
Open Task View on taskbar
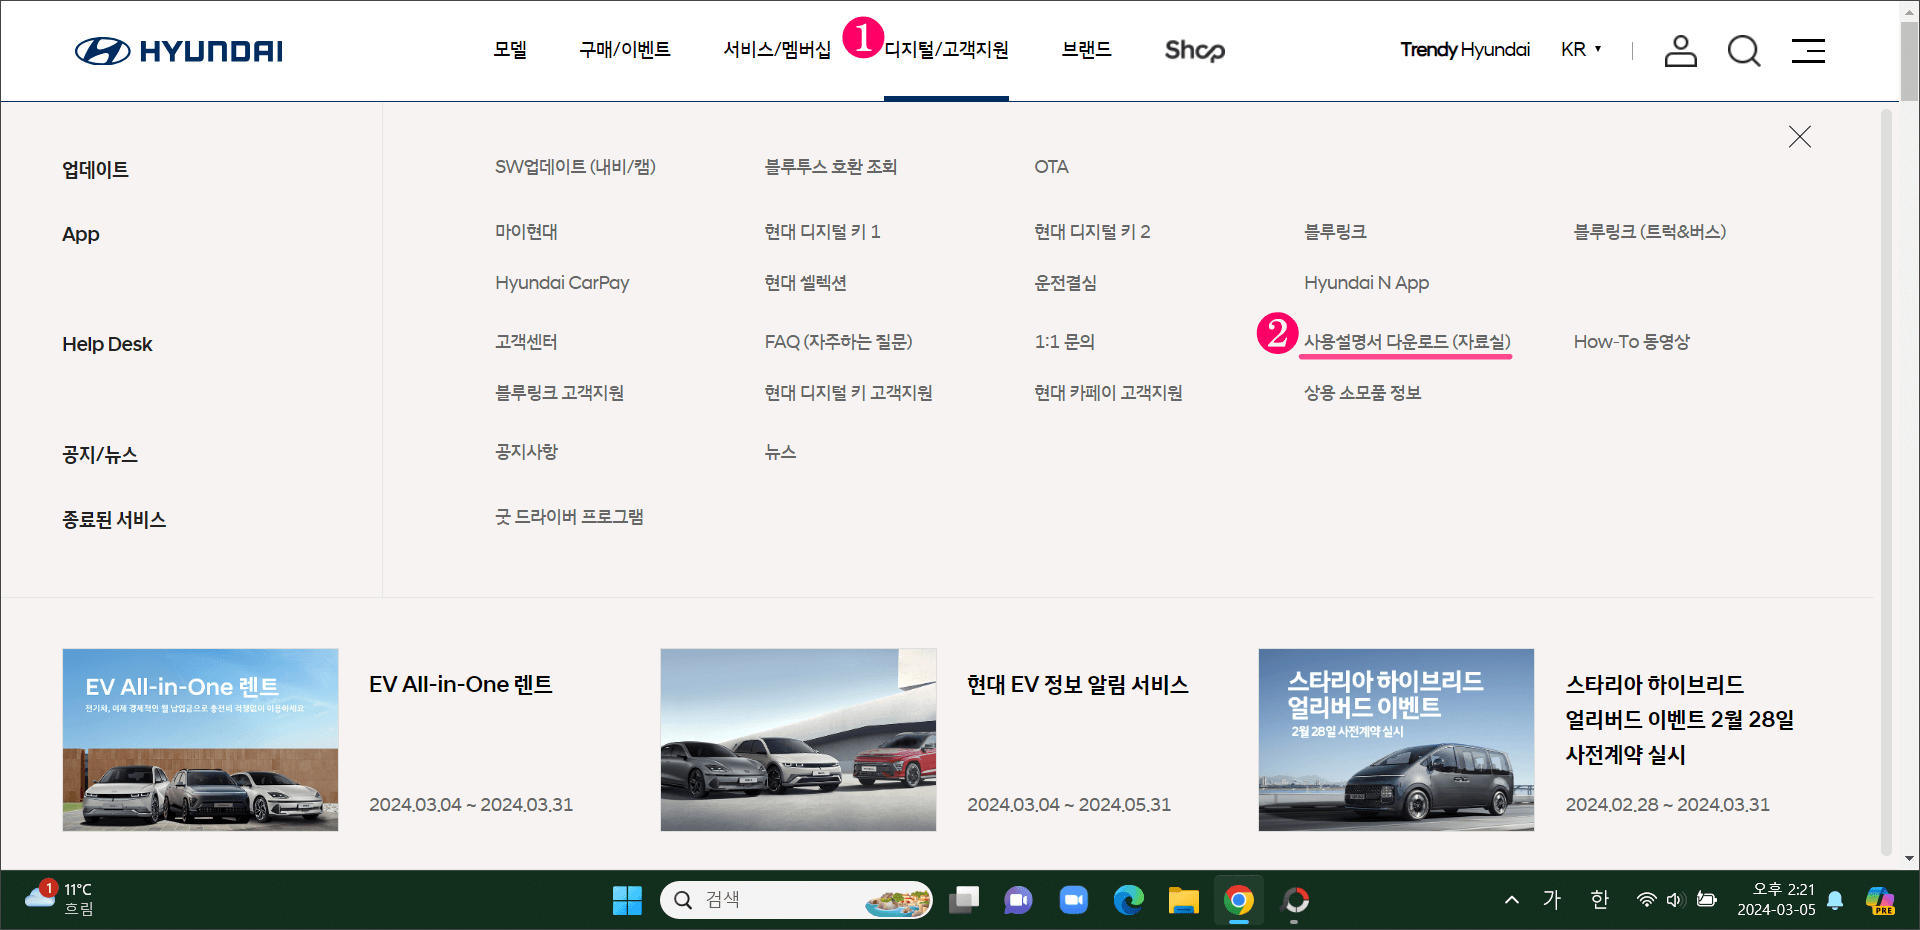point(964,900)
